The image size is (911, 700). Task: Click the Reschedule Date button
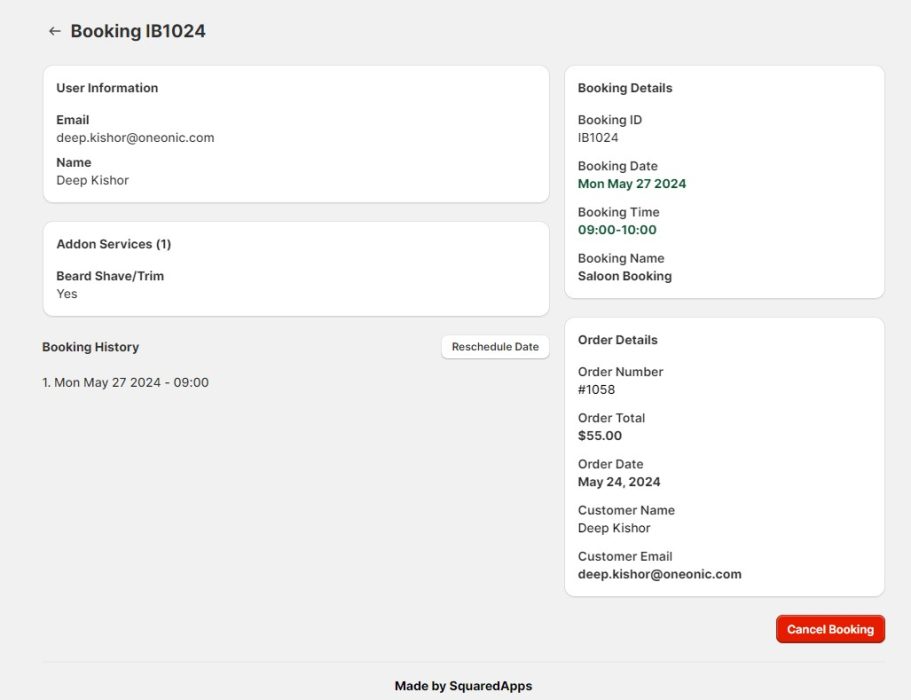(x=495, y=347)
